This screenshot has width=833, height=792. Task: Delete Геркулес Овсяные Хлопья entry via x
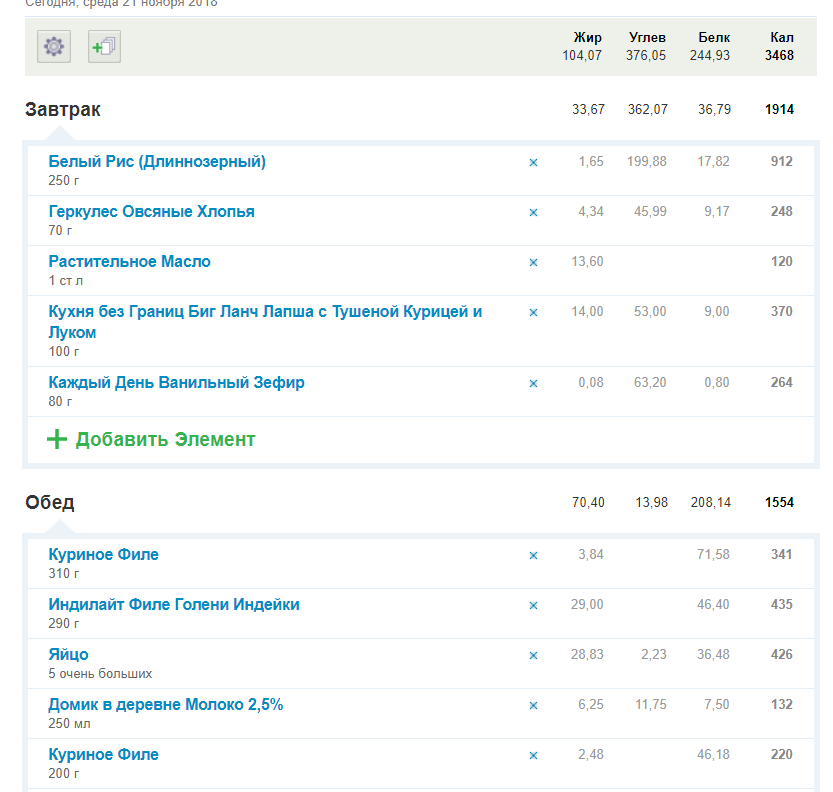[x=533, y=212]
